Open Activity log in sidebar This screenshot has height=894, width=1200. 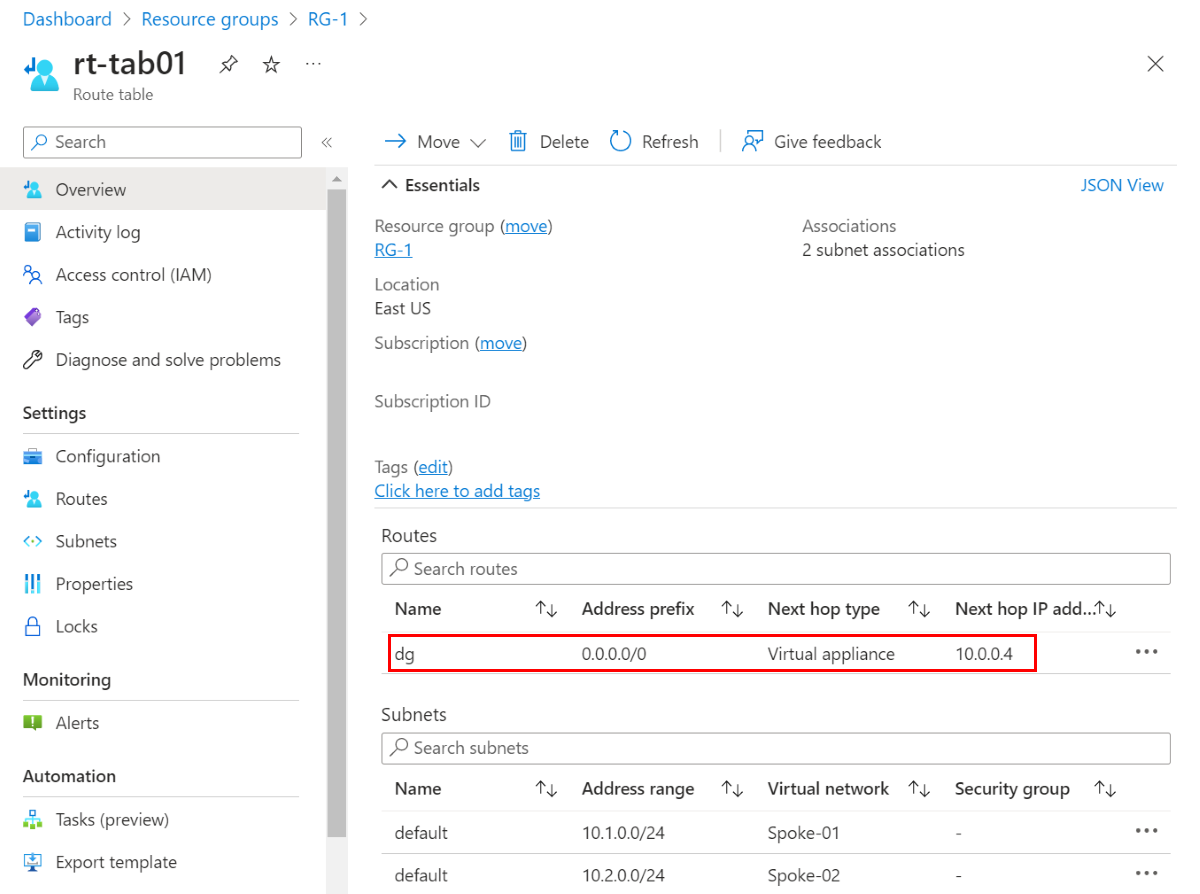[x=98, y=232]
